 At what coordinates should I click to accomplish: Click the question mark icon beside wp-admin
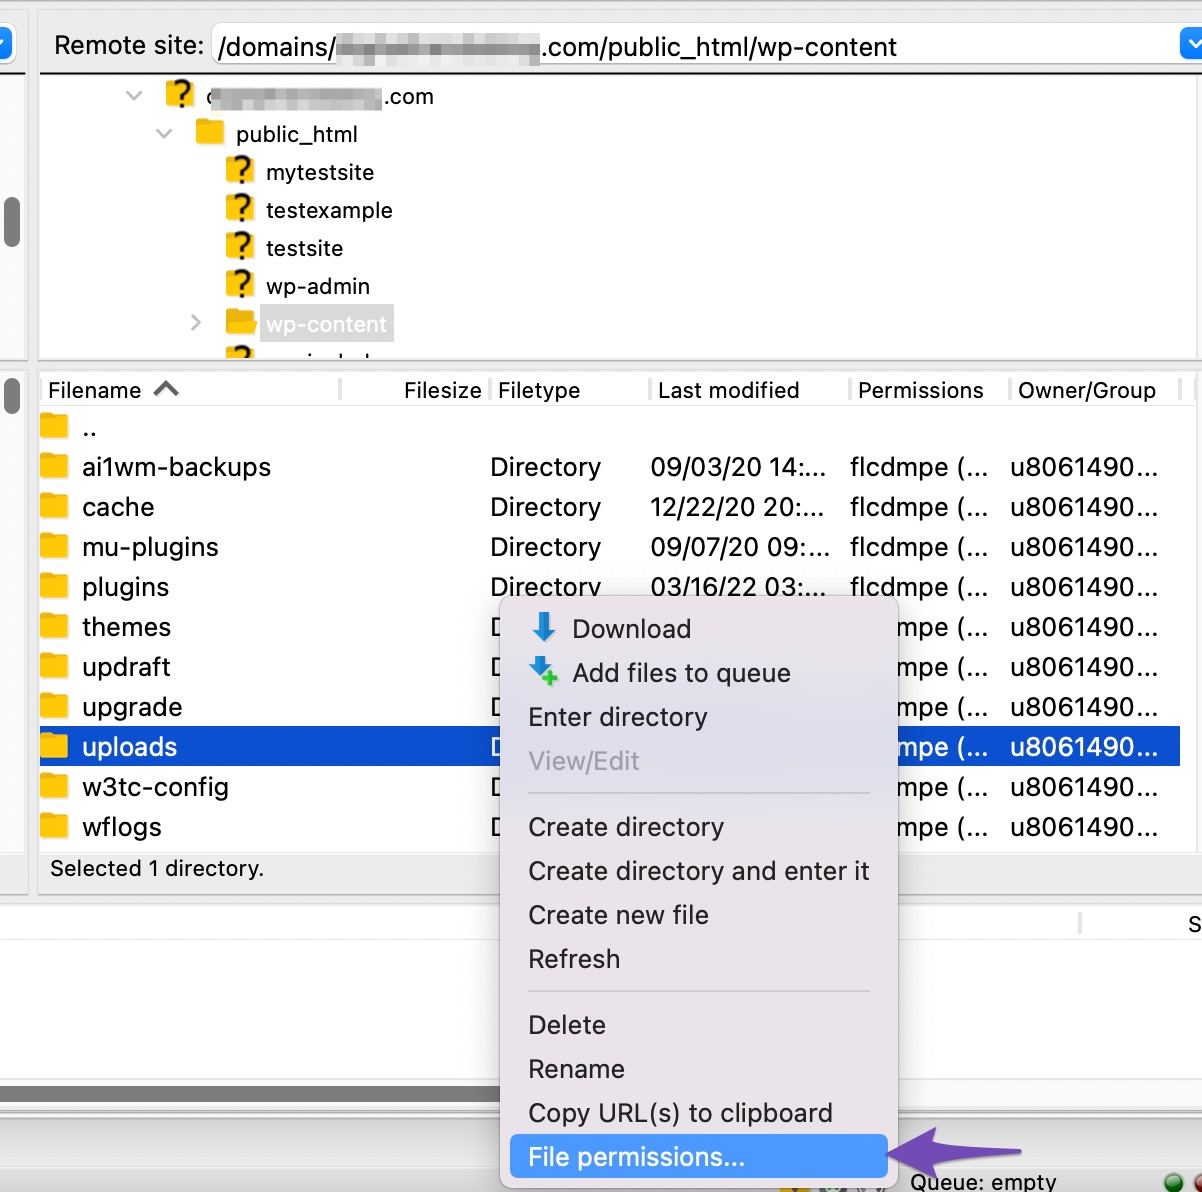240,283
